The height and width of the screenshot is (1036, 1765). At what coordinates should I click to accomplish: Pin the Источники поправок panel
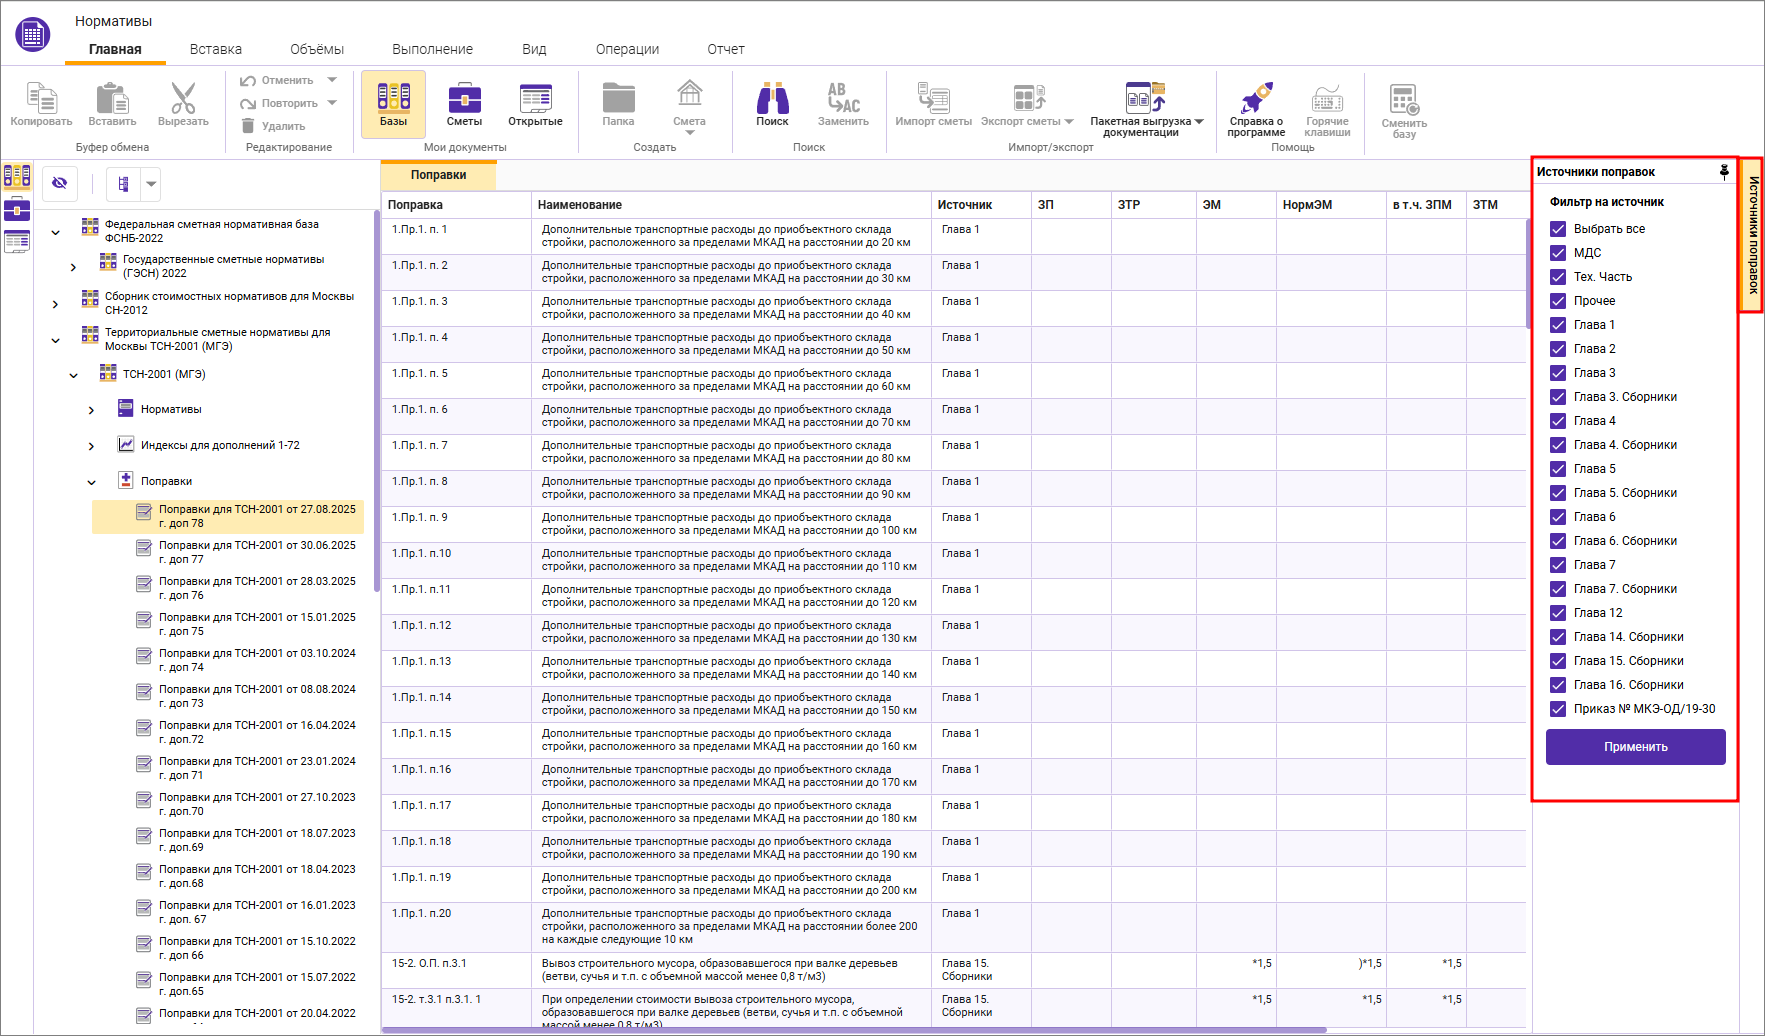1724,171
